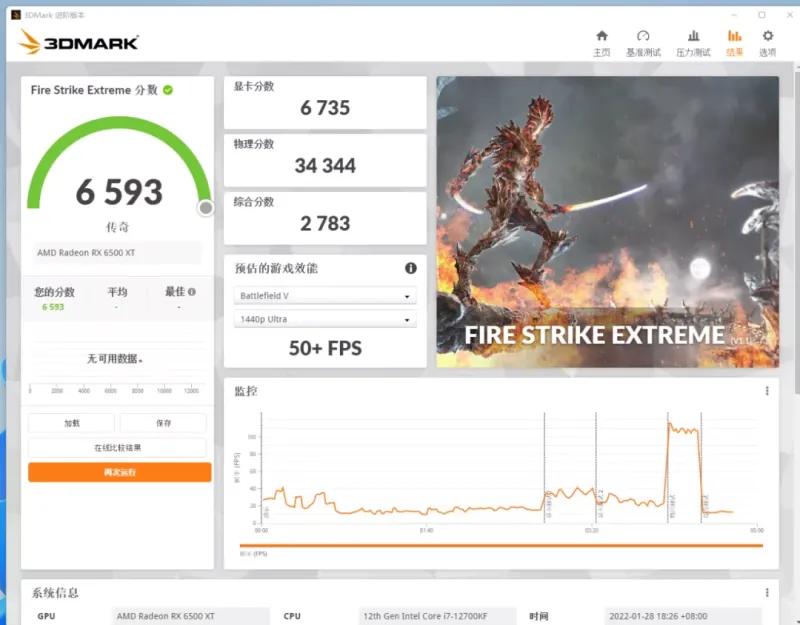Click the 50+ FPS estimate
800x625 pixels.
pos(325,348)
